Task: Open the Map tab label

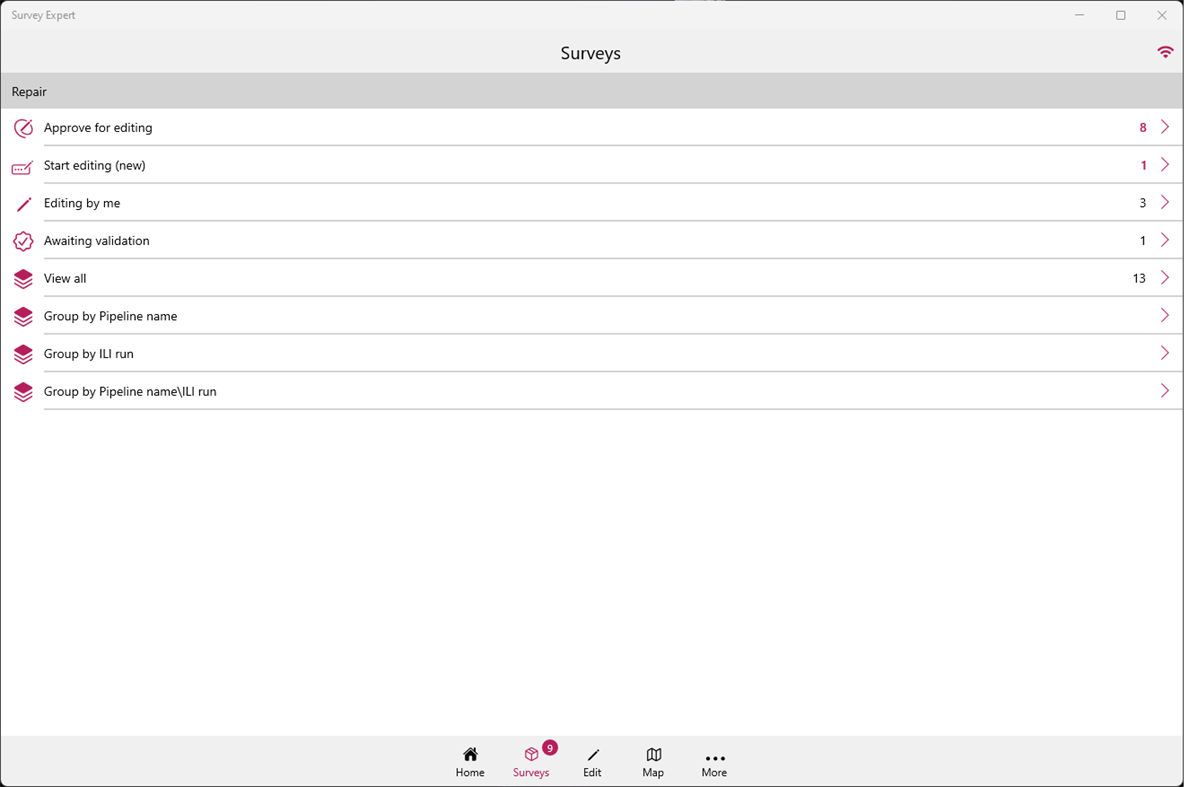Action: (653, 773)
